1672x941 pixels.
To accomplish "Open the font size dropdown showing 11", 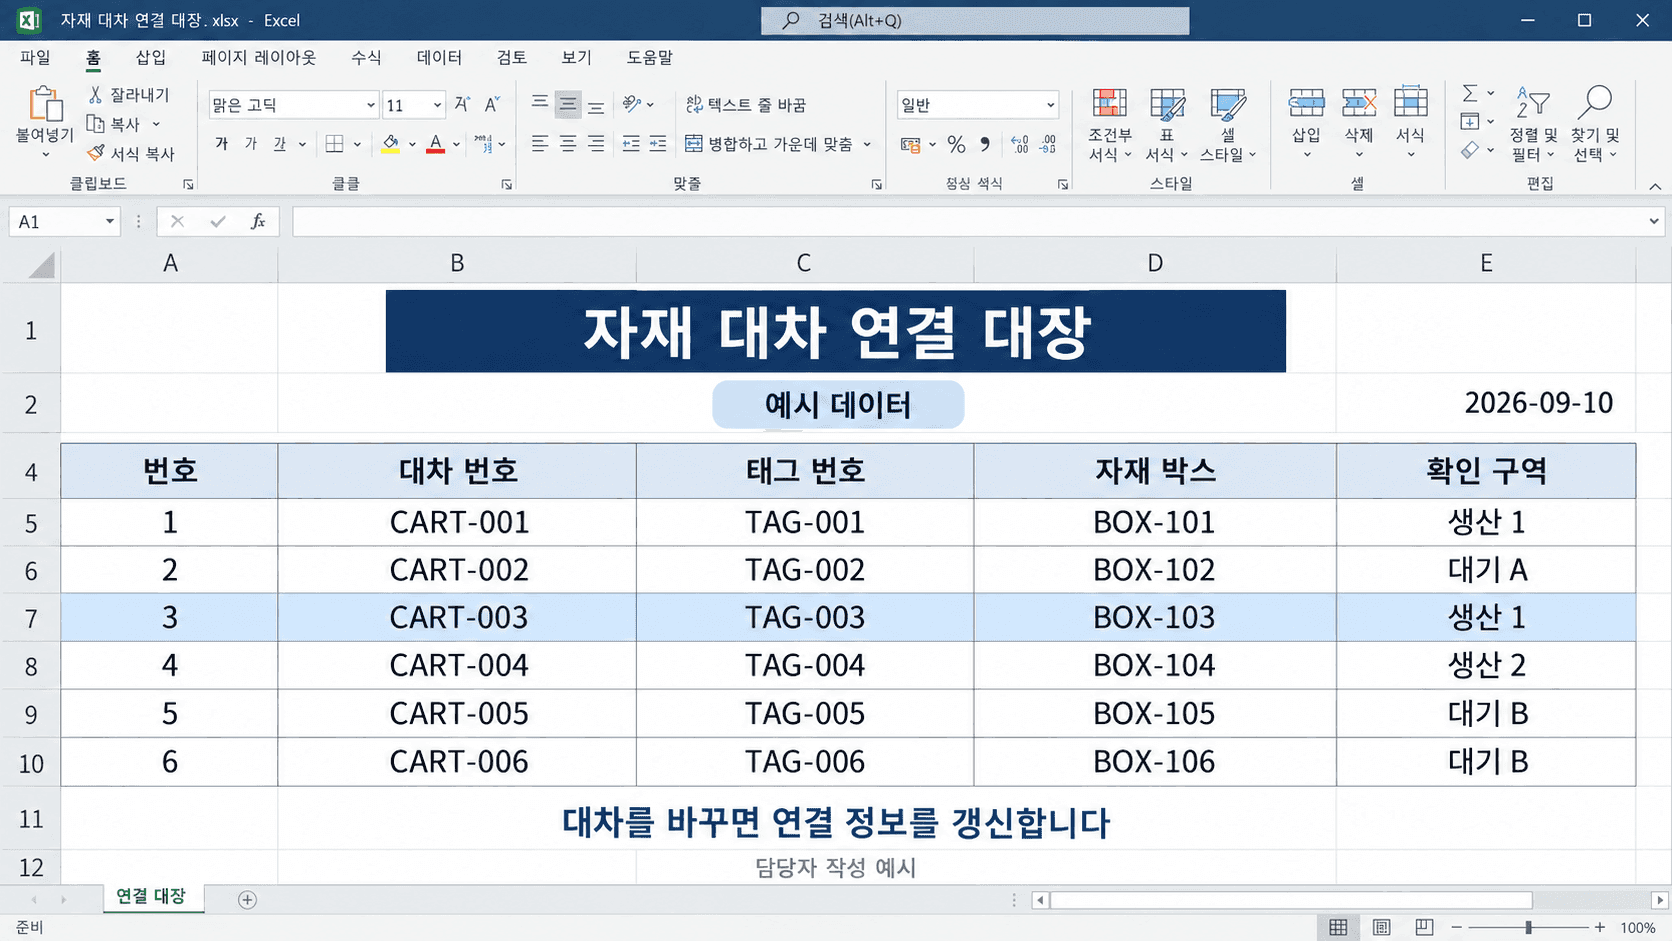I will (x=437, y=105).
